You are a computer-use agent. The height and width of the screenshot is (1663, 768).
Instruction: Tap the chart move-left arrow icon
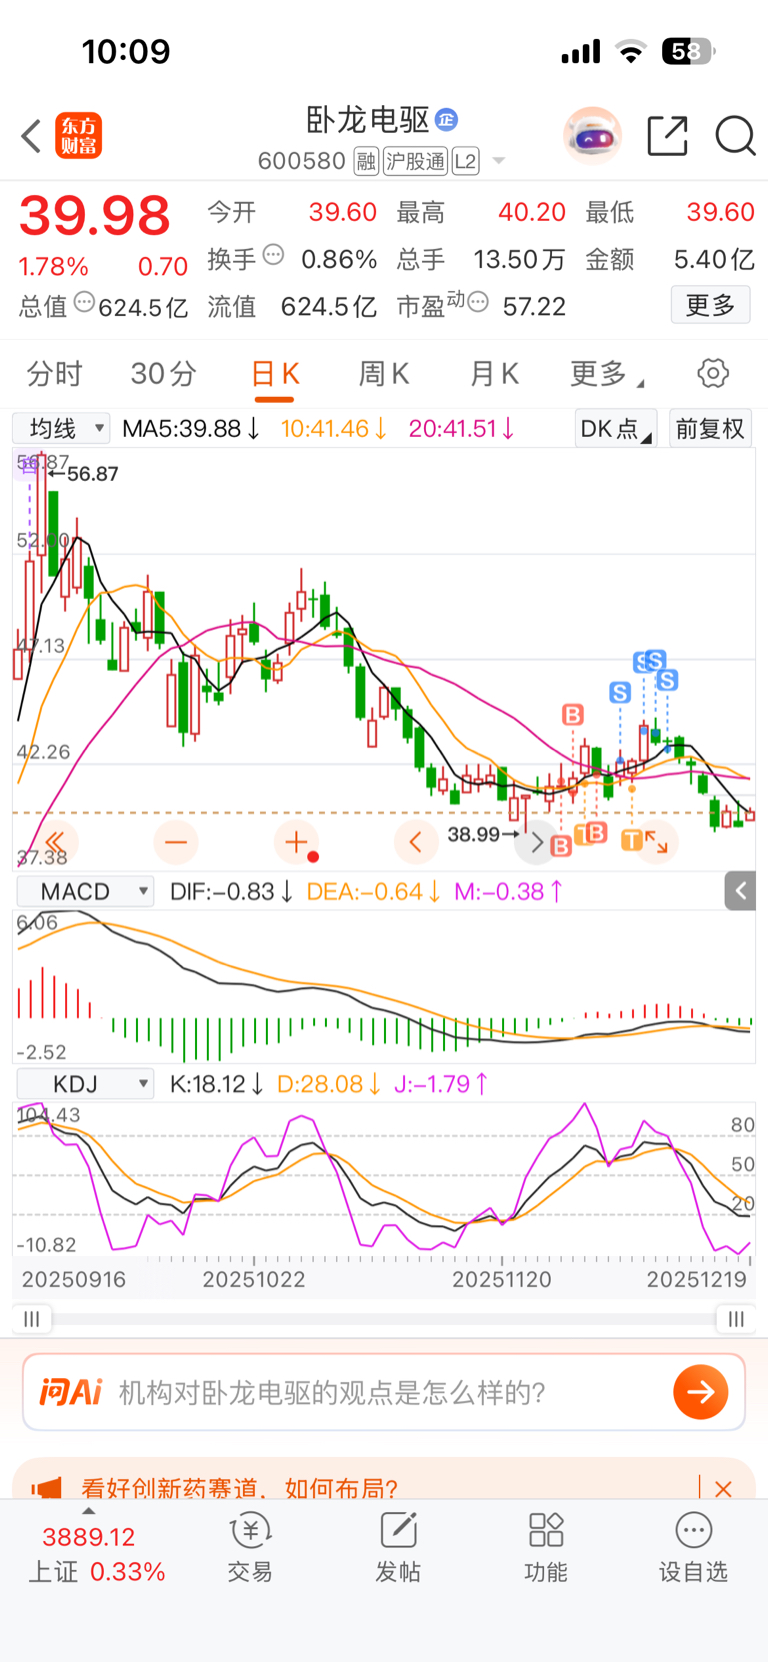[x=416, y=842]
